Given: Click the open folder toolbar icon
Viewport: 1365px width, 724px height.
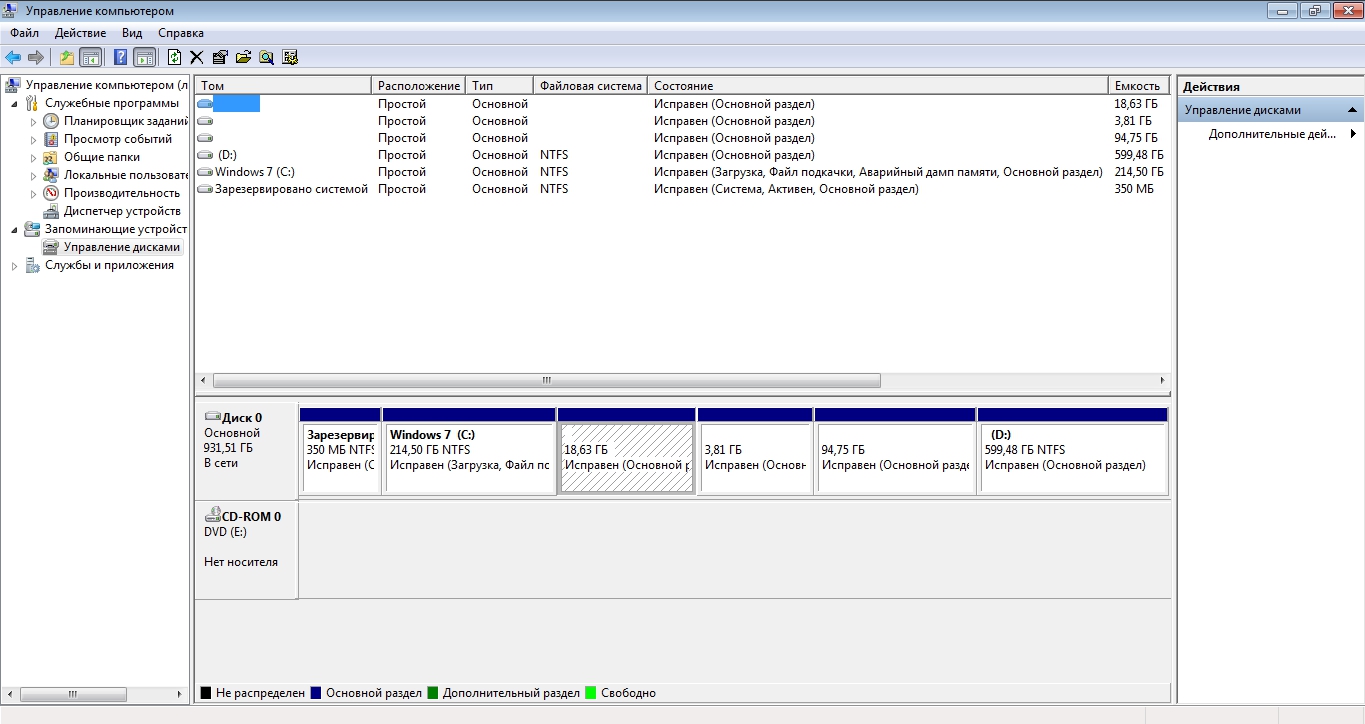Looking at the screenshot, I should pos(243,57).
